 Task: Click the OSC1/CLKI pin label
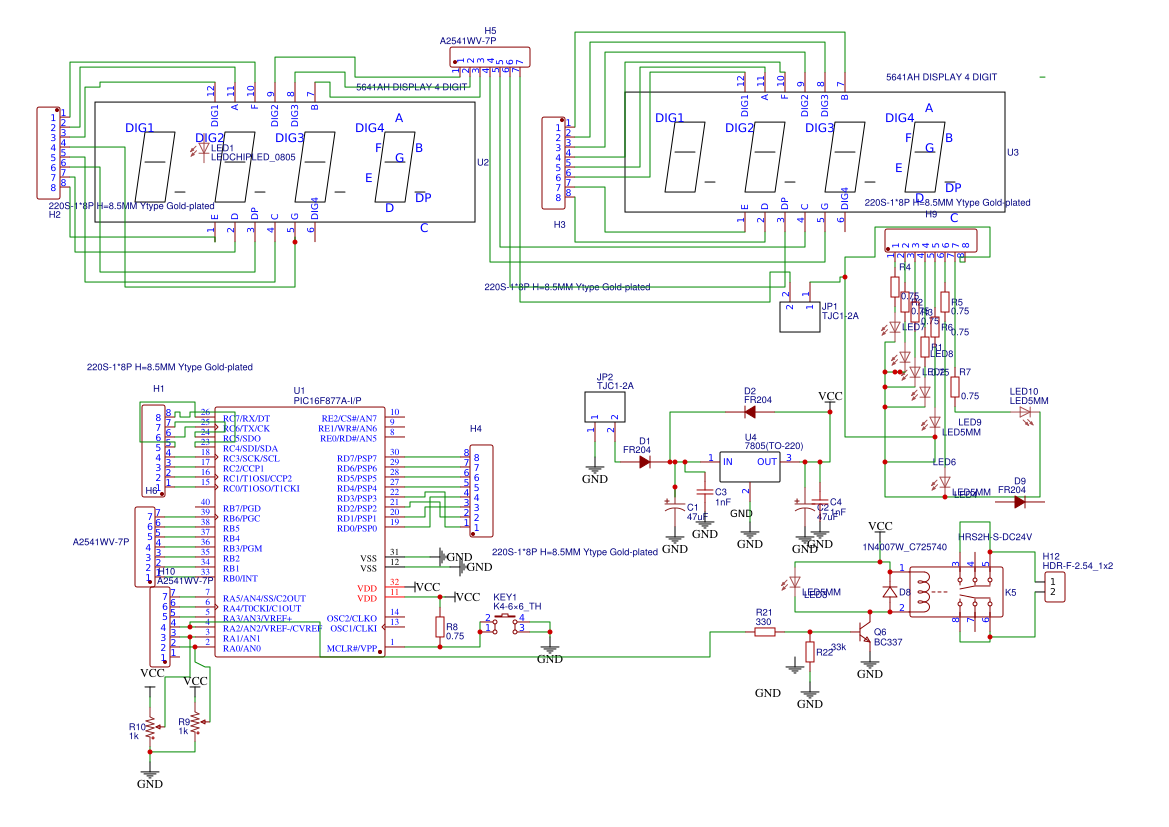point(353,629)
